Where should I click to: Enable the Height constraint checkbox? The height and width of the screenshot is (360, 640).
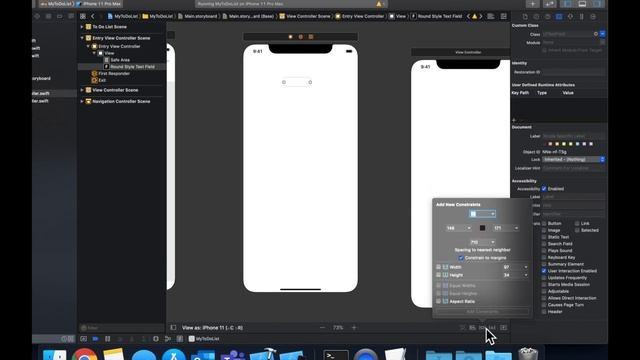pyautogui.click(x=438, y=275)
